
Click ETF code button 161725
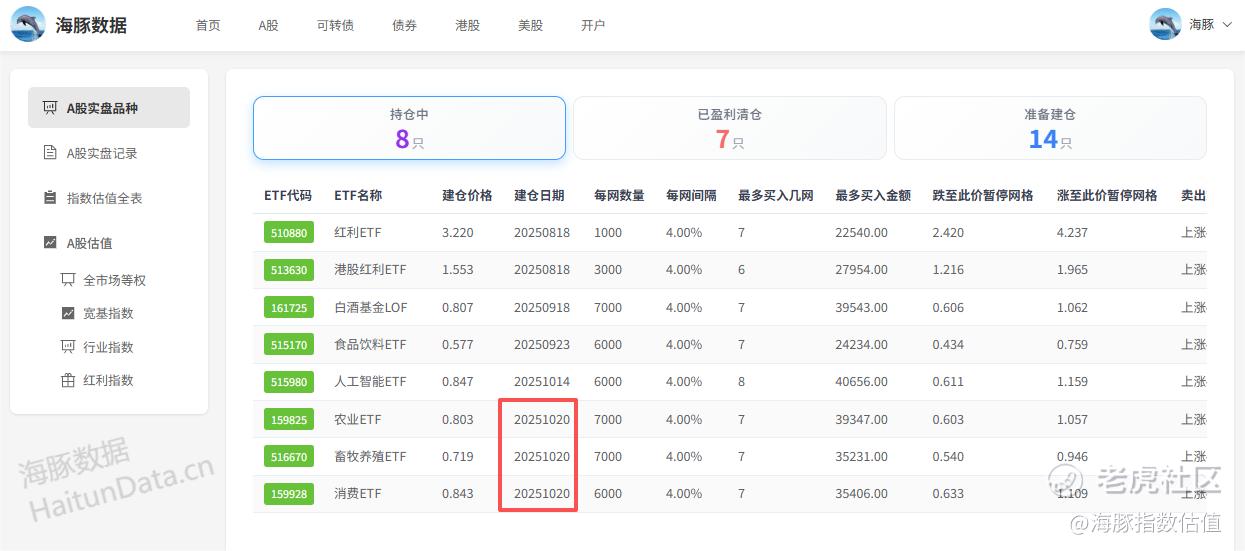289,307
